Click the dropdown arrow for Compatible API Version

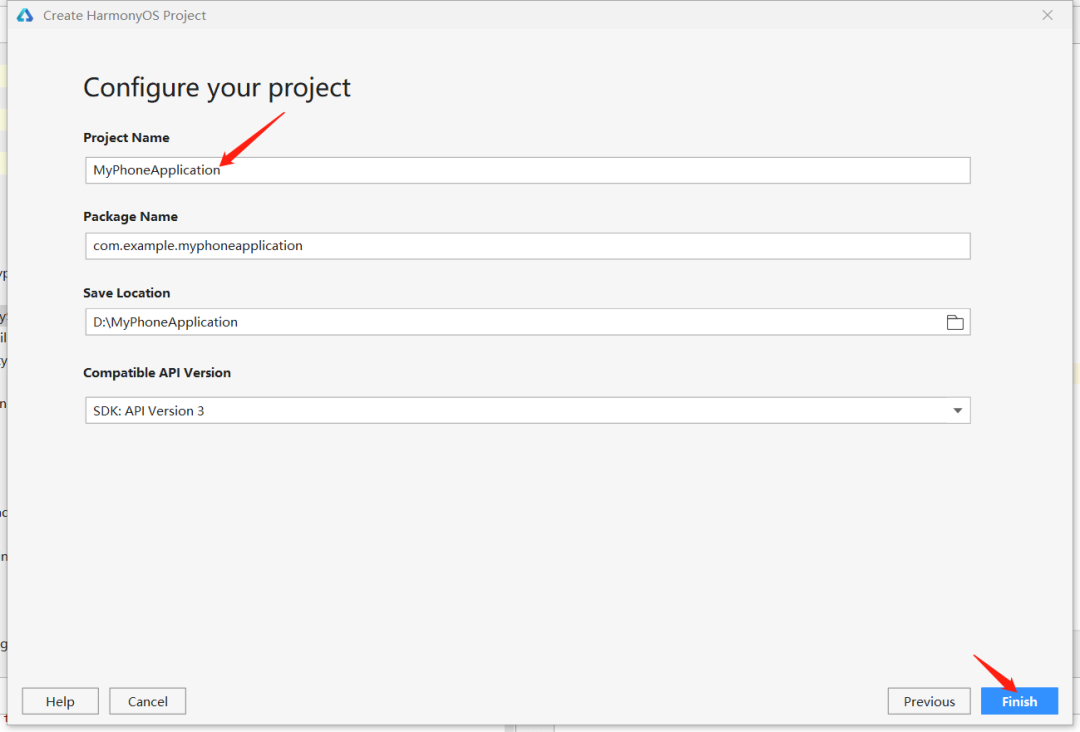click(957, 411)
